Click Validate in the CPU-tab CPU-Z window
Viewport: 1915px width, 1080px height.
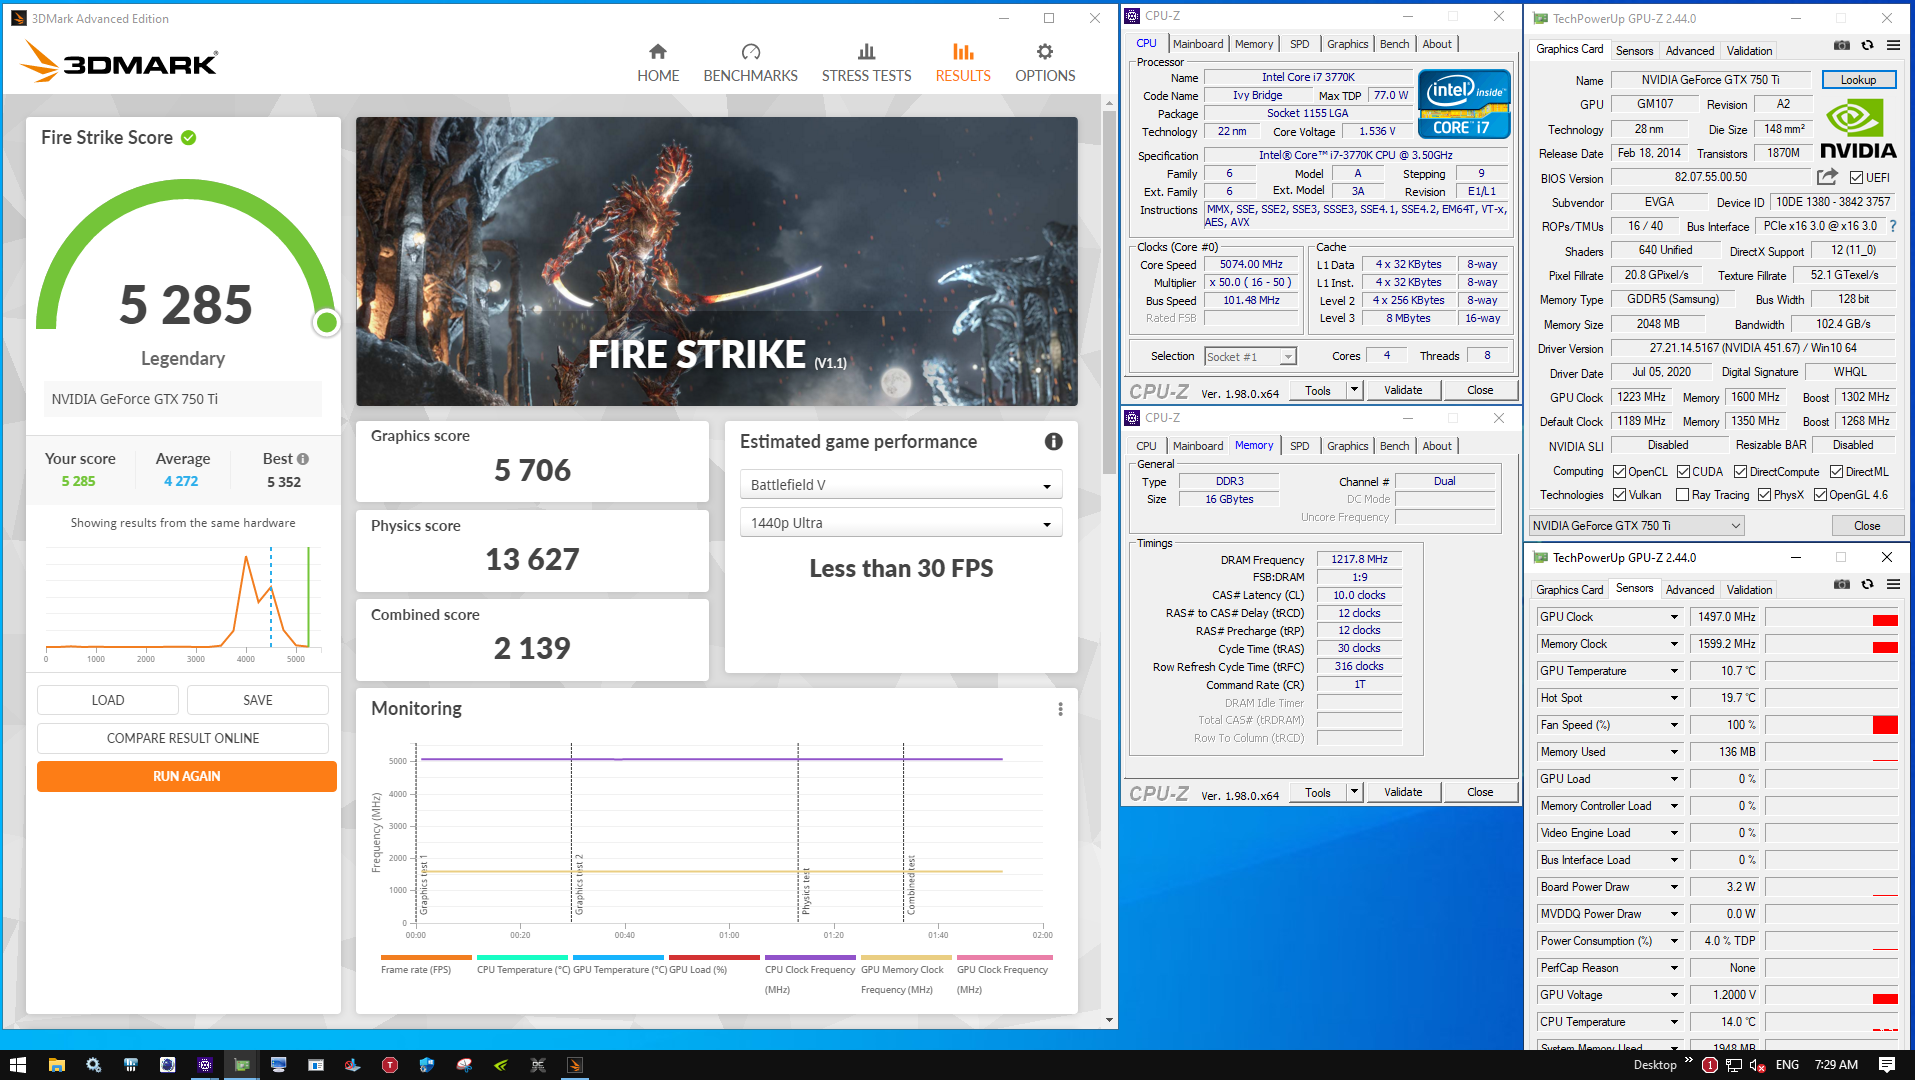(1403, 390)
